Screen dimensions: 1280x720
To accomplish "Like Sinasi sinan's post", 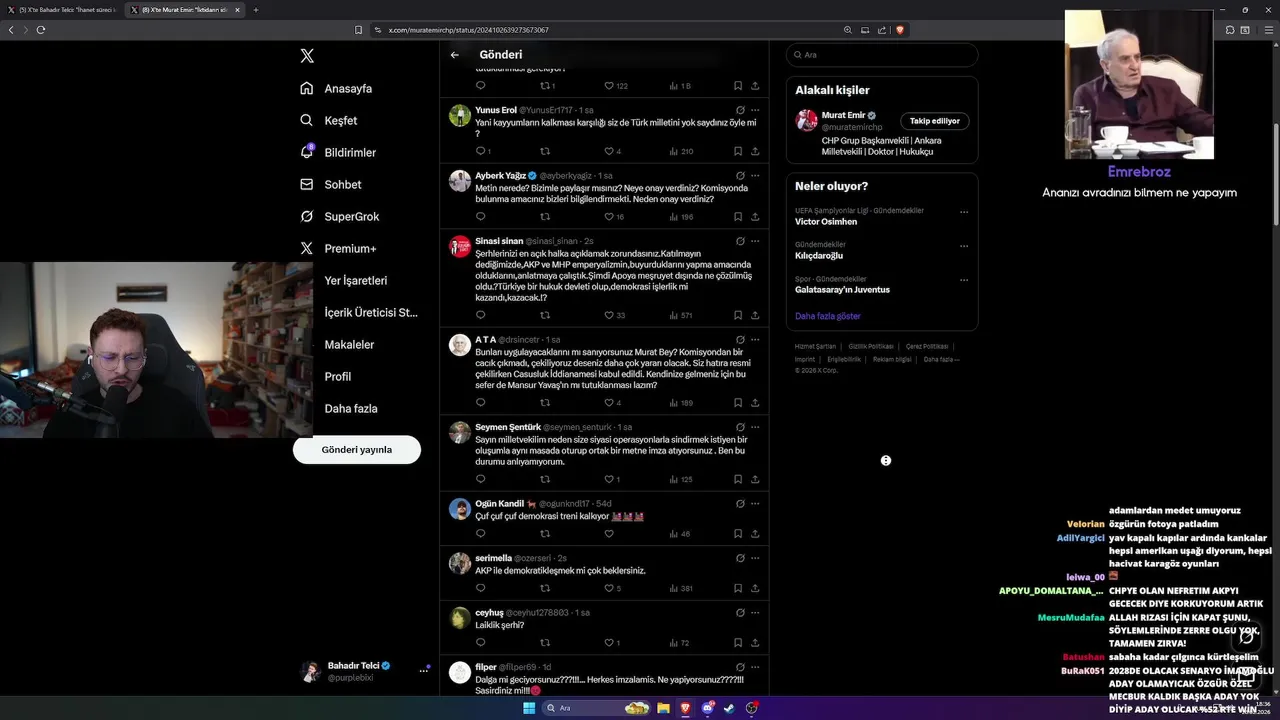I will pyautogui.click(x=609, y=315).
